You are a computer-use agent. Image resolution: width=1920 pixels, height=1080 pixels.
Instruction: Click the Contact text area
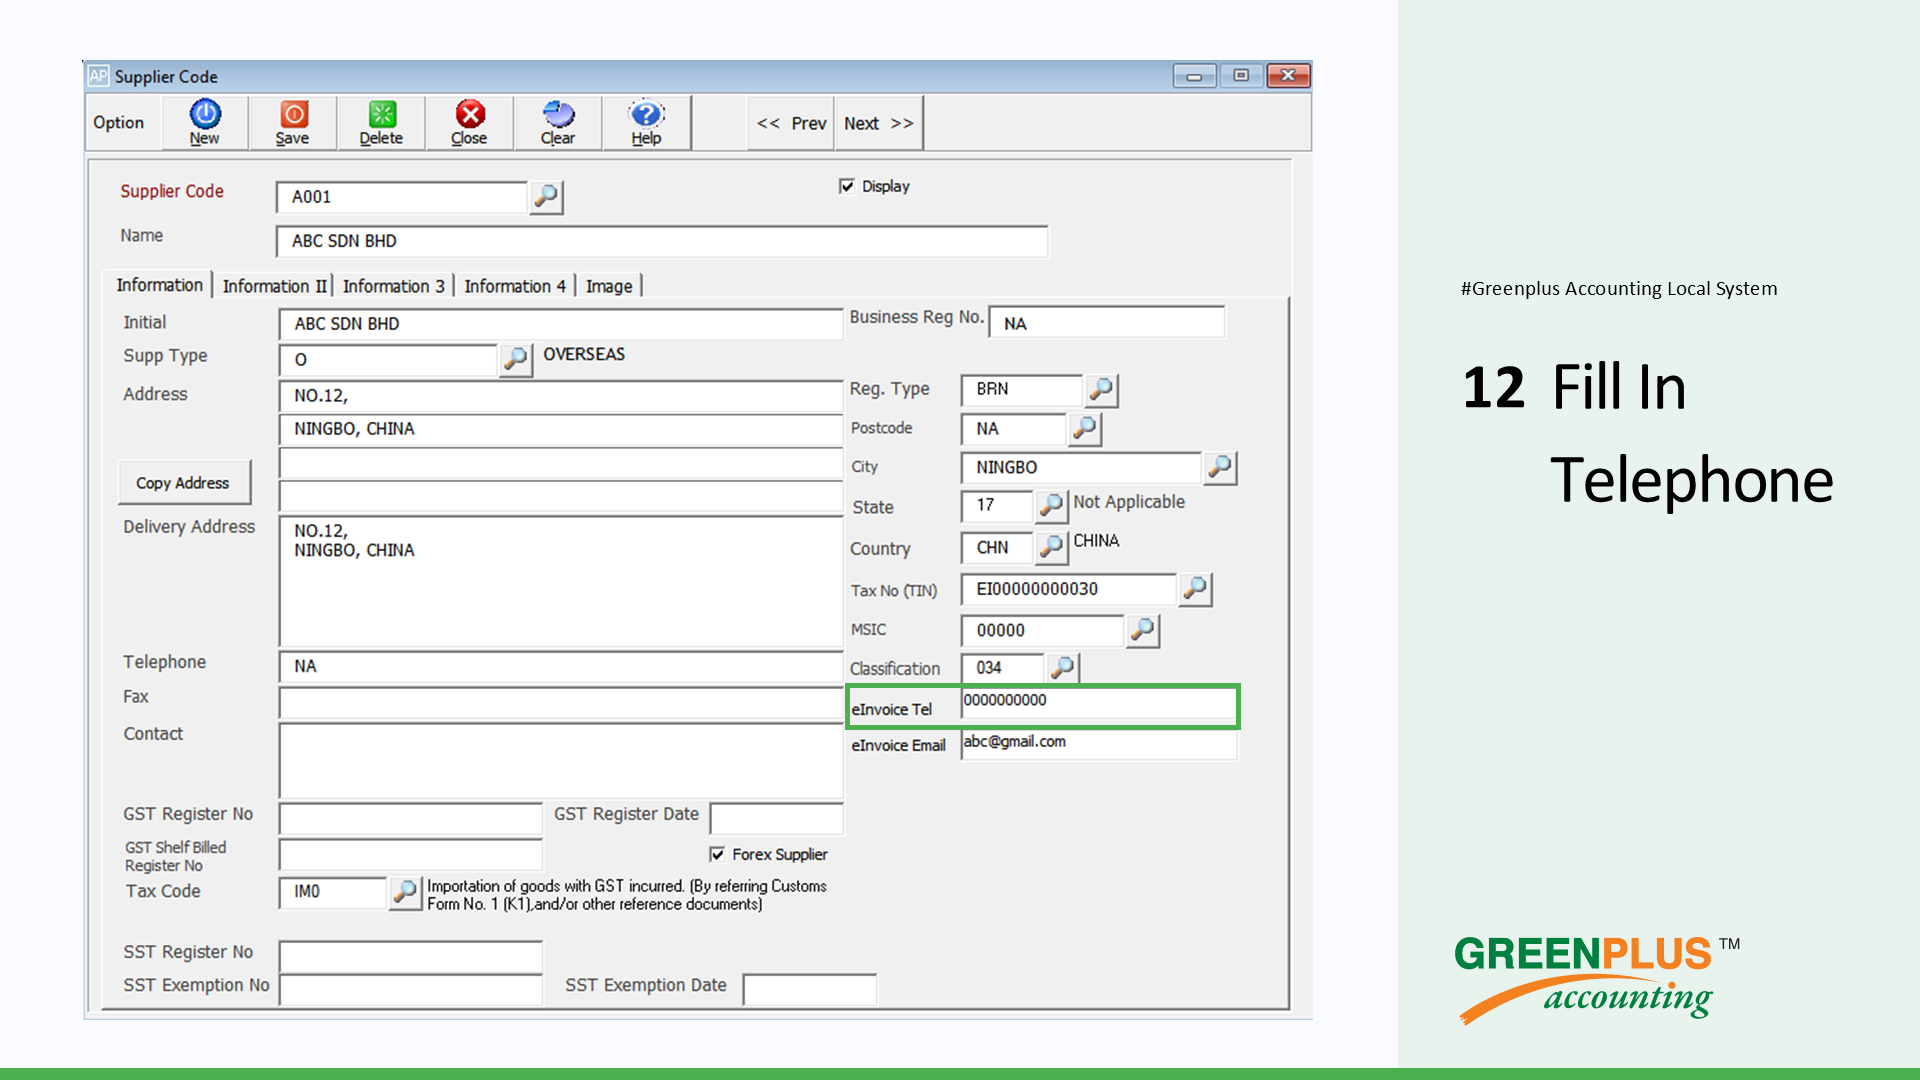tap(561, 761)
